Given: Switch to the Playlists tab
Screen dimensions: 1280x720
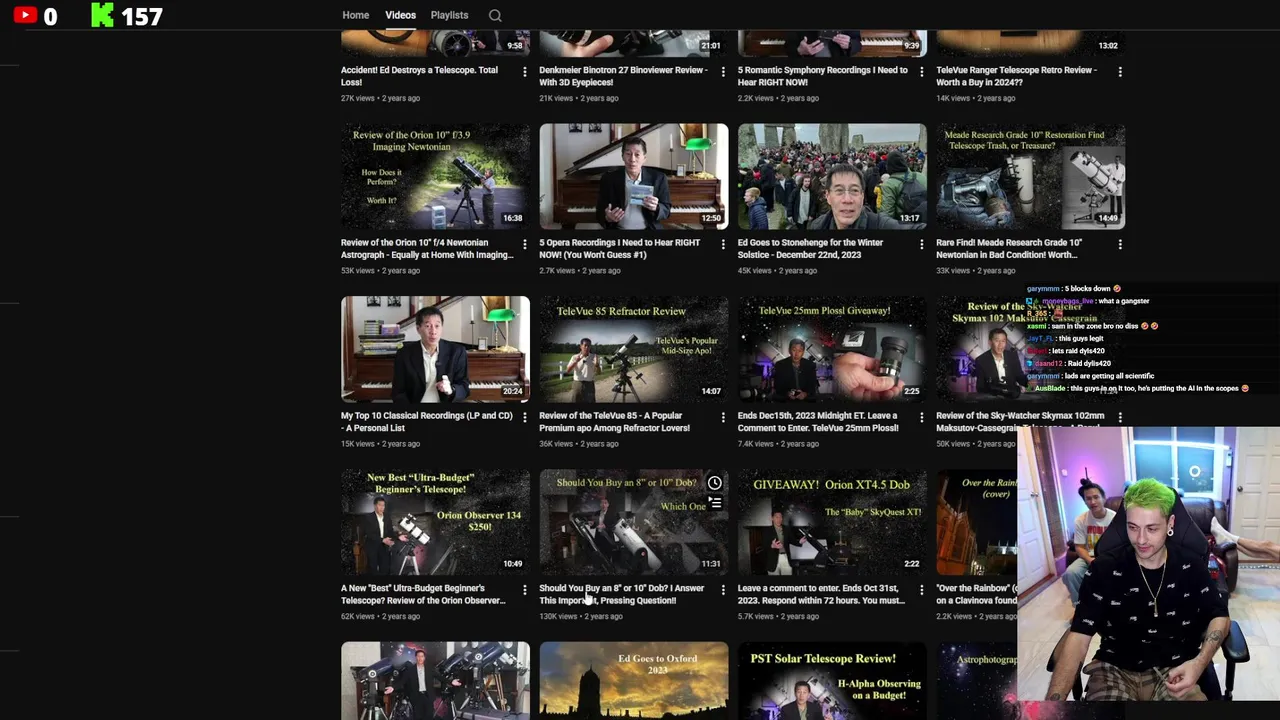Looking at the screenshot, I should (449, 15).
